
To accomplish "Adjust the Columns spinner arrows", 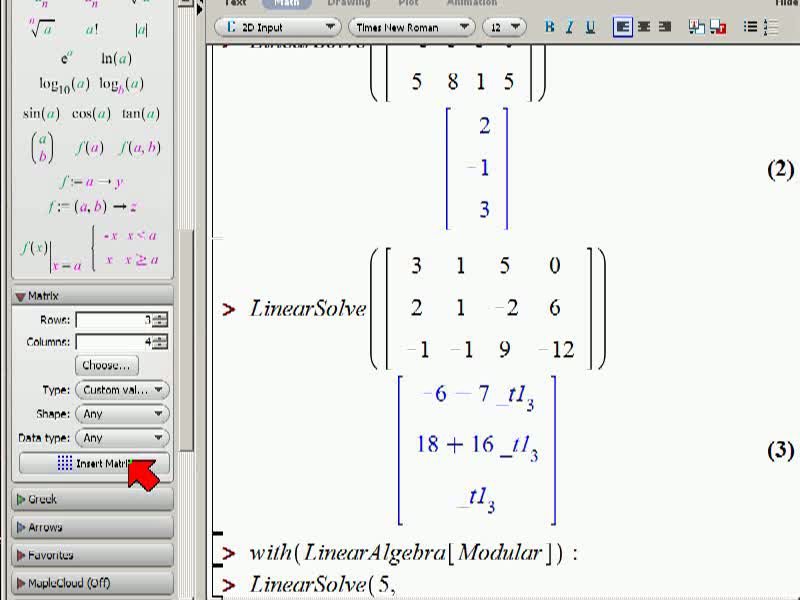I will 160,342.
